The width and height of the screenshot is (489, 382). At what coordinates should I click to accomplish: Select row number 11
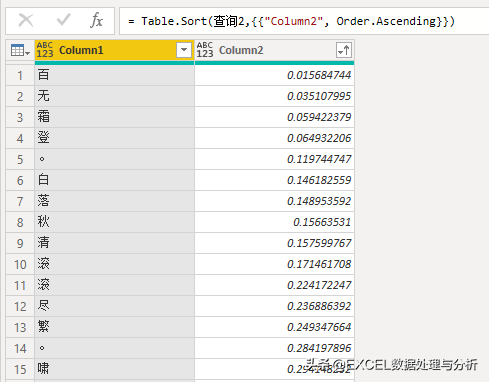pyautogui.click(x=20, y=285)
